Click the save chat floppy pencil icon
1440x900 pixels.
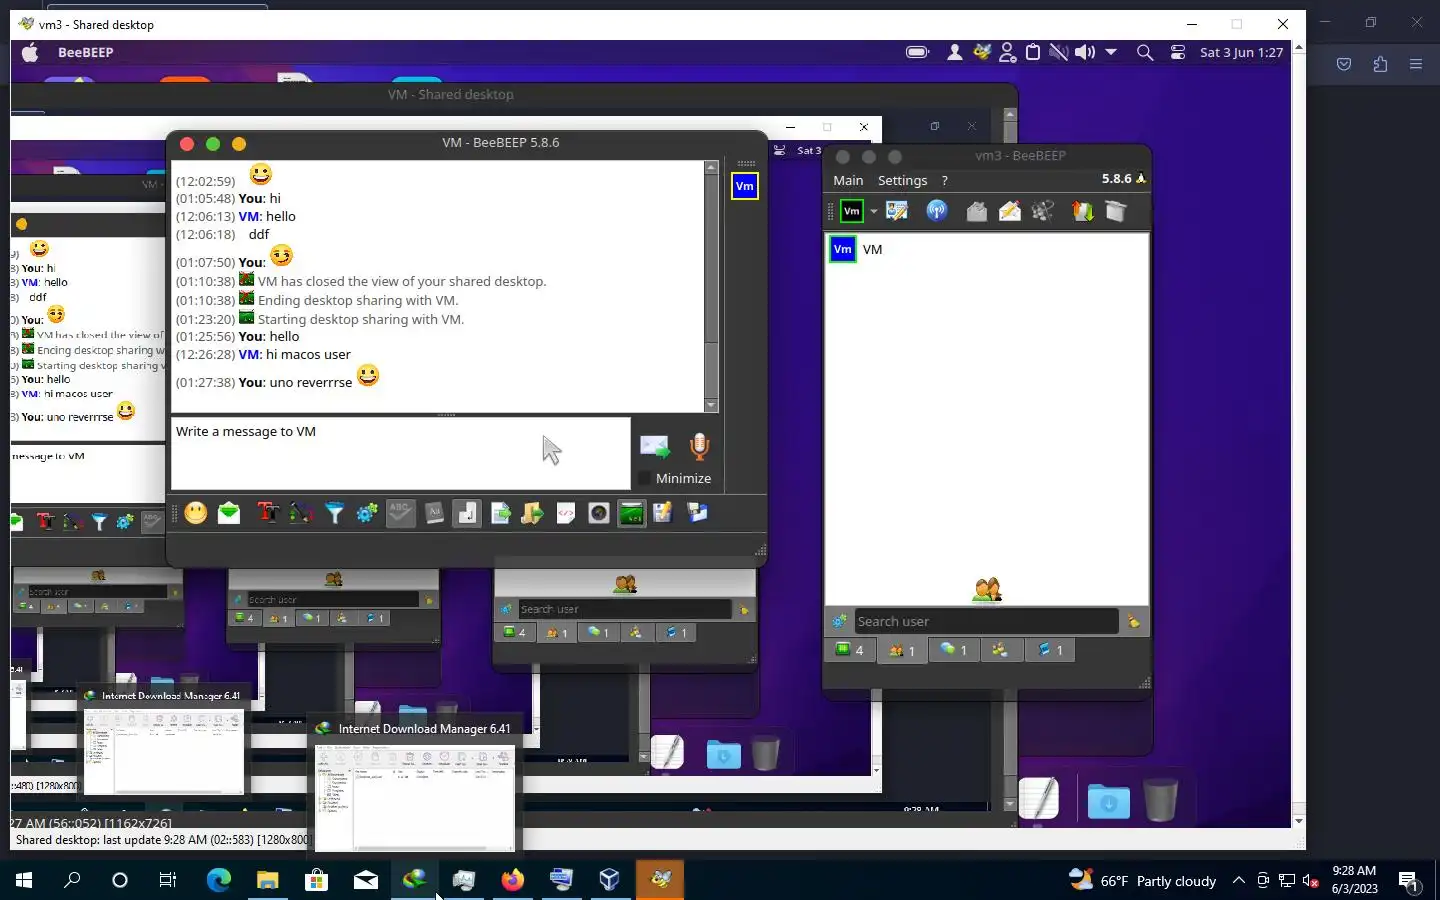click(x=663, y=513)
